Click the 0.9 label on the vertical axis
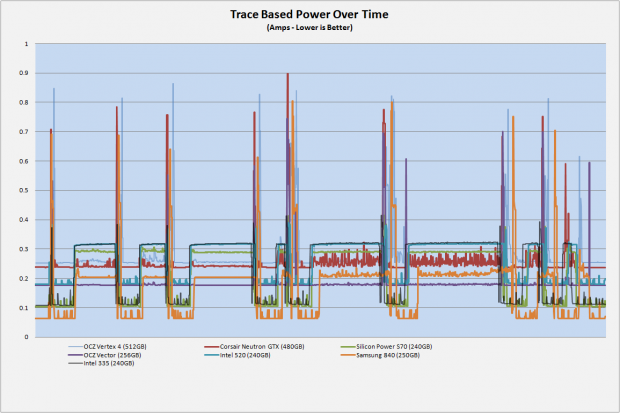 tap(24, 73)
